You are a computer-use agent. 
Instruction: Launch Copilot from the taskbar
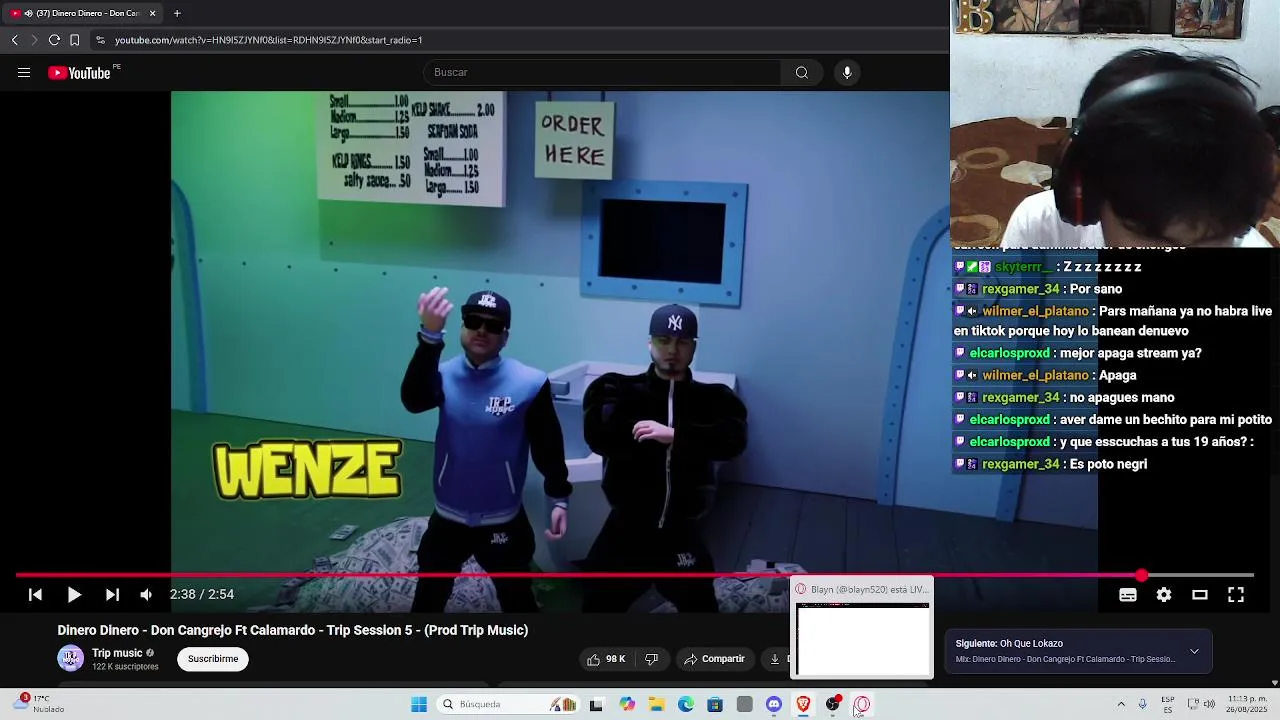click(x=627, y=704)
